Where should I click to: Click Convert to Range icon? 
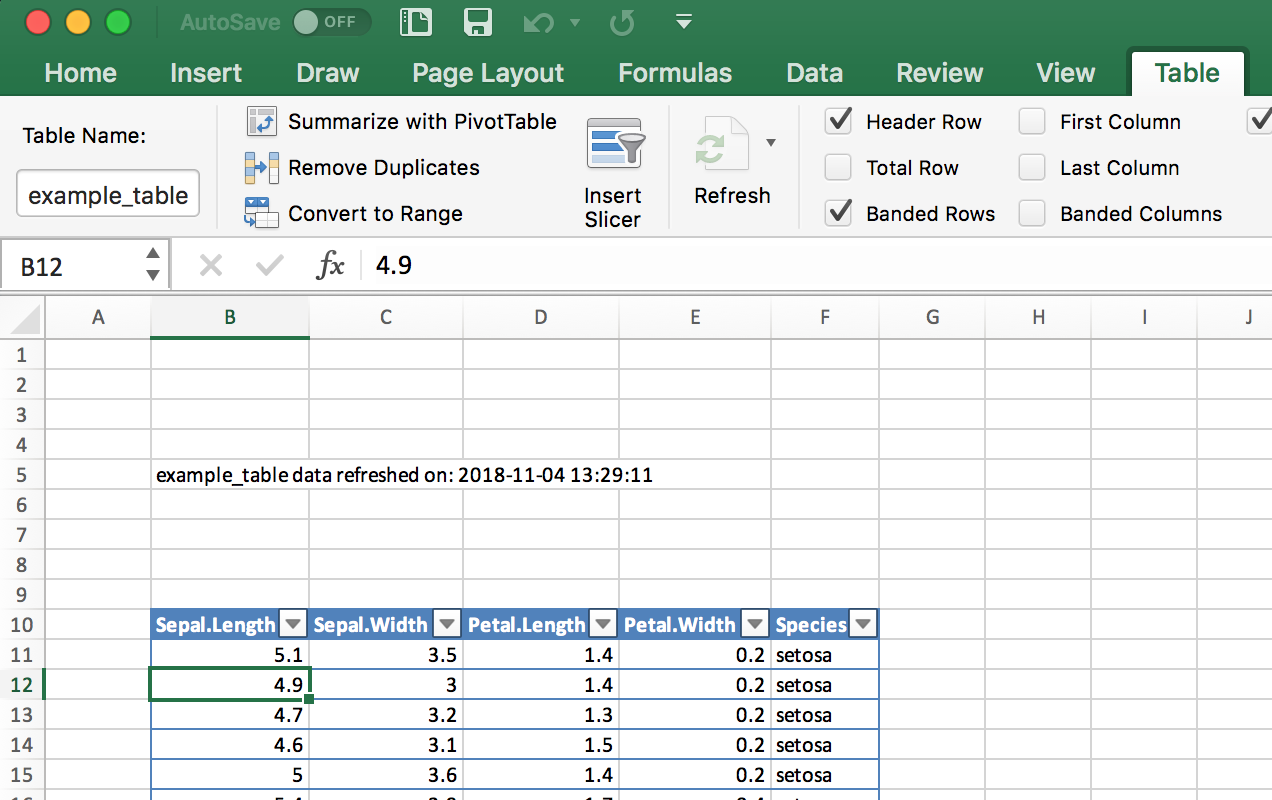(x=261, y=213)
